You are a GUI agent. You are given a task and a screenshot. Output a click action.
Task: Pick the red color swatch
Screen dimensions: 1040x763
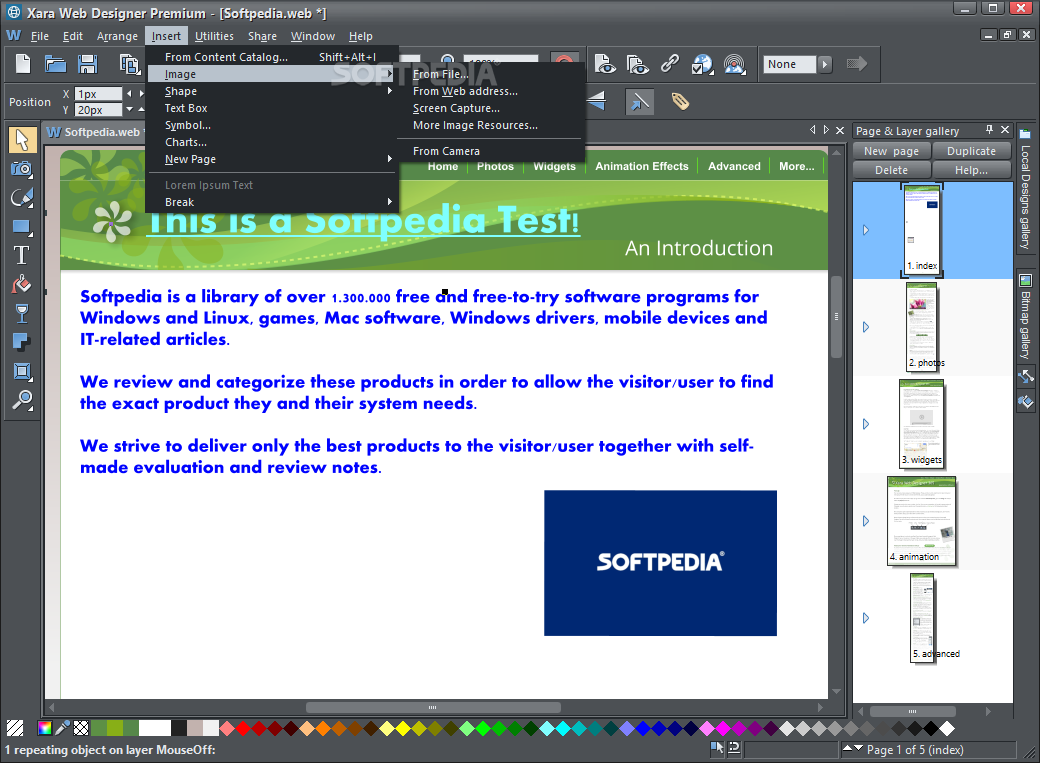243,728
